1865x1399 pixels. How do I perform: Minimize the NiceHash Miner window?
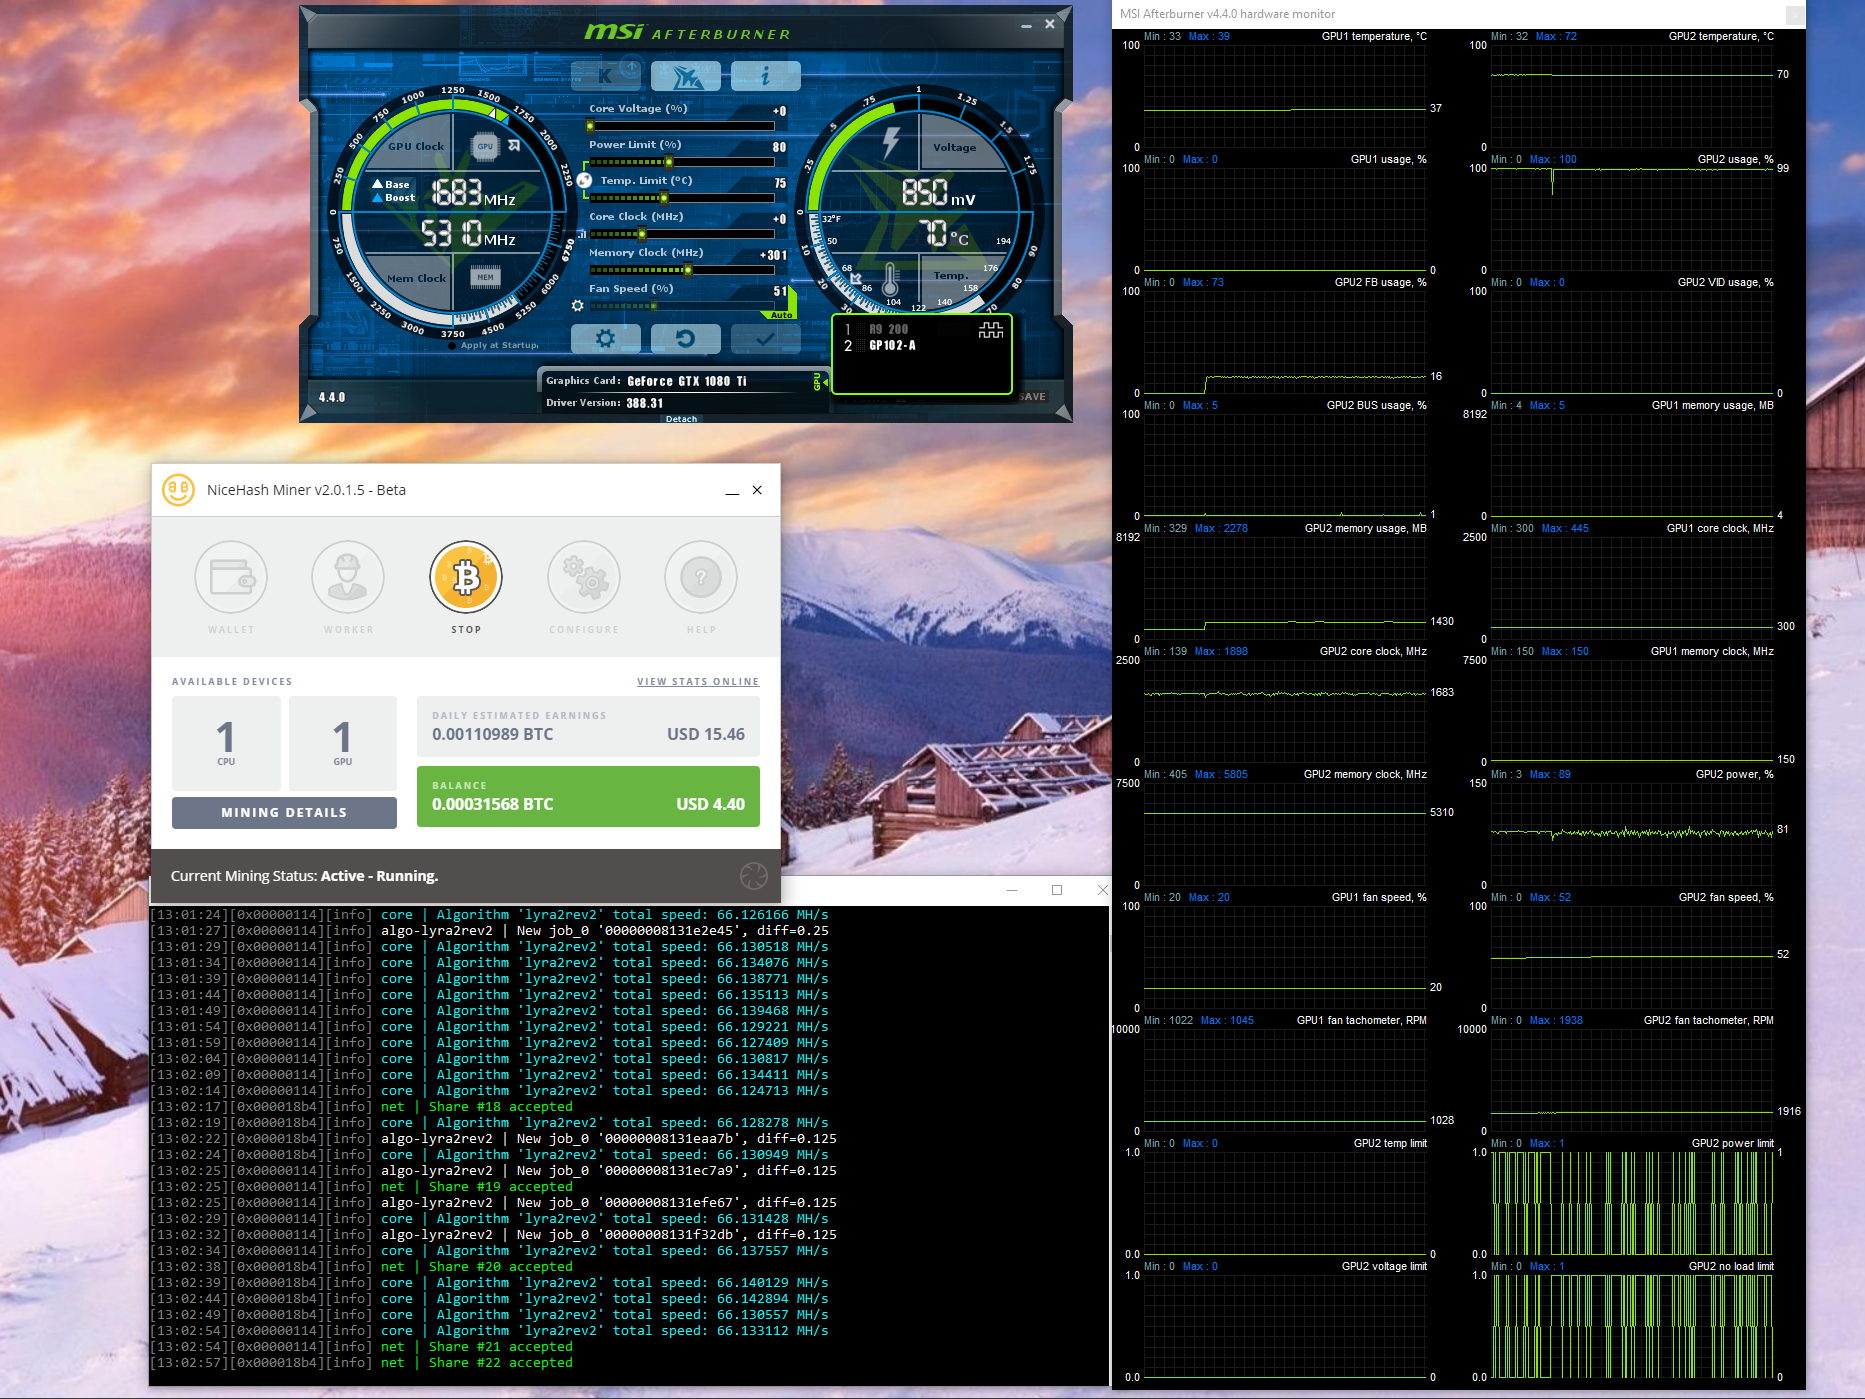(732, 490)
